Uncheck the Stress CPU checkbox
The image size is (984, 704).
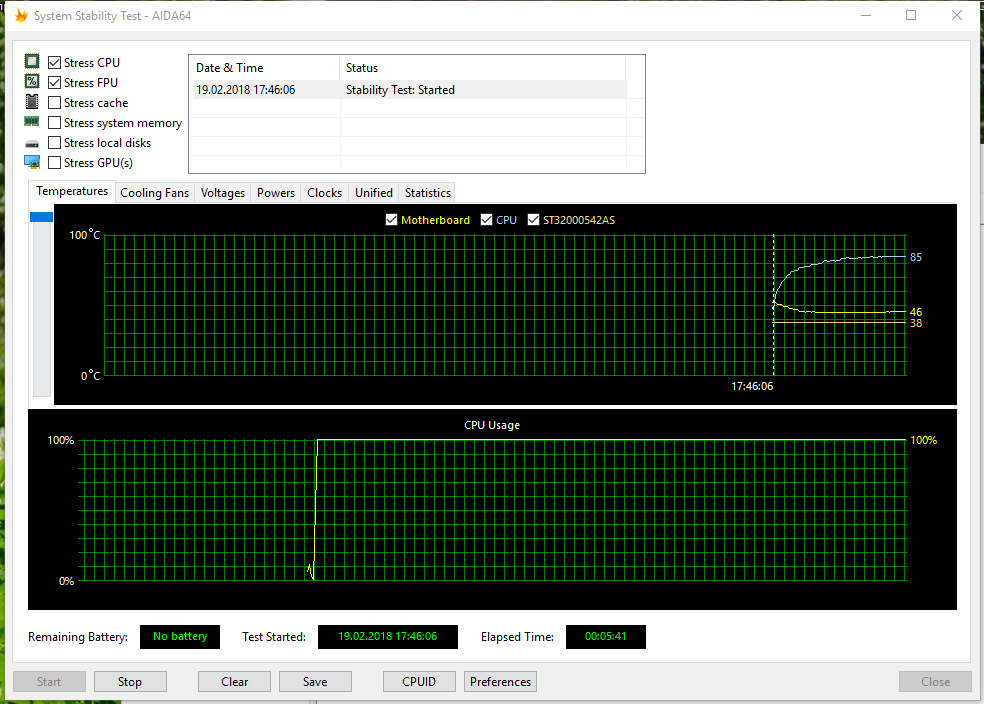(55, 63)
